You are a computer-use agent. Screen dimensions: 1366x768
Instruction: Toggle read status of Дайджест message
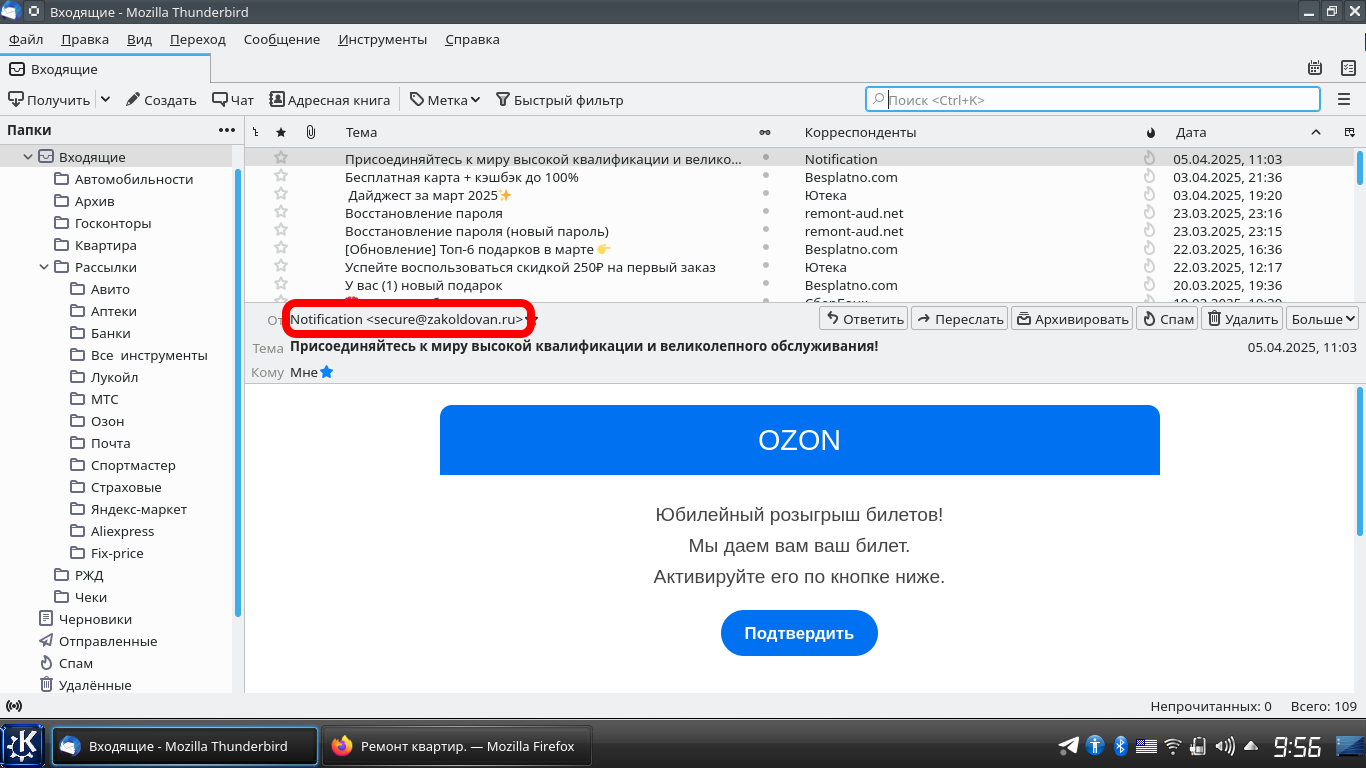pyautogui.click(x=766, y=195)
